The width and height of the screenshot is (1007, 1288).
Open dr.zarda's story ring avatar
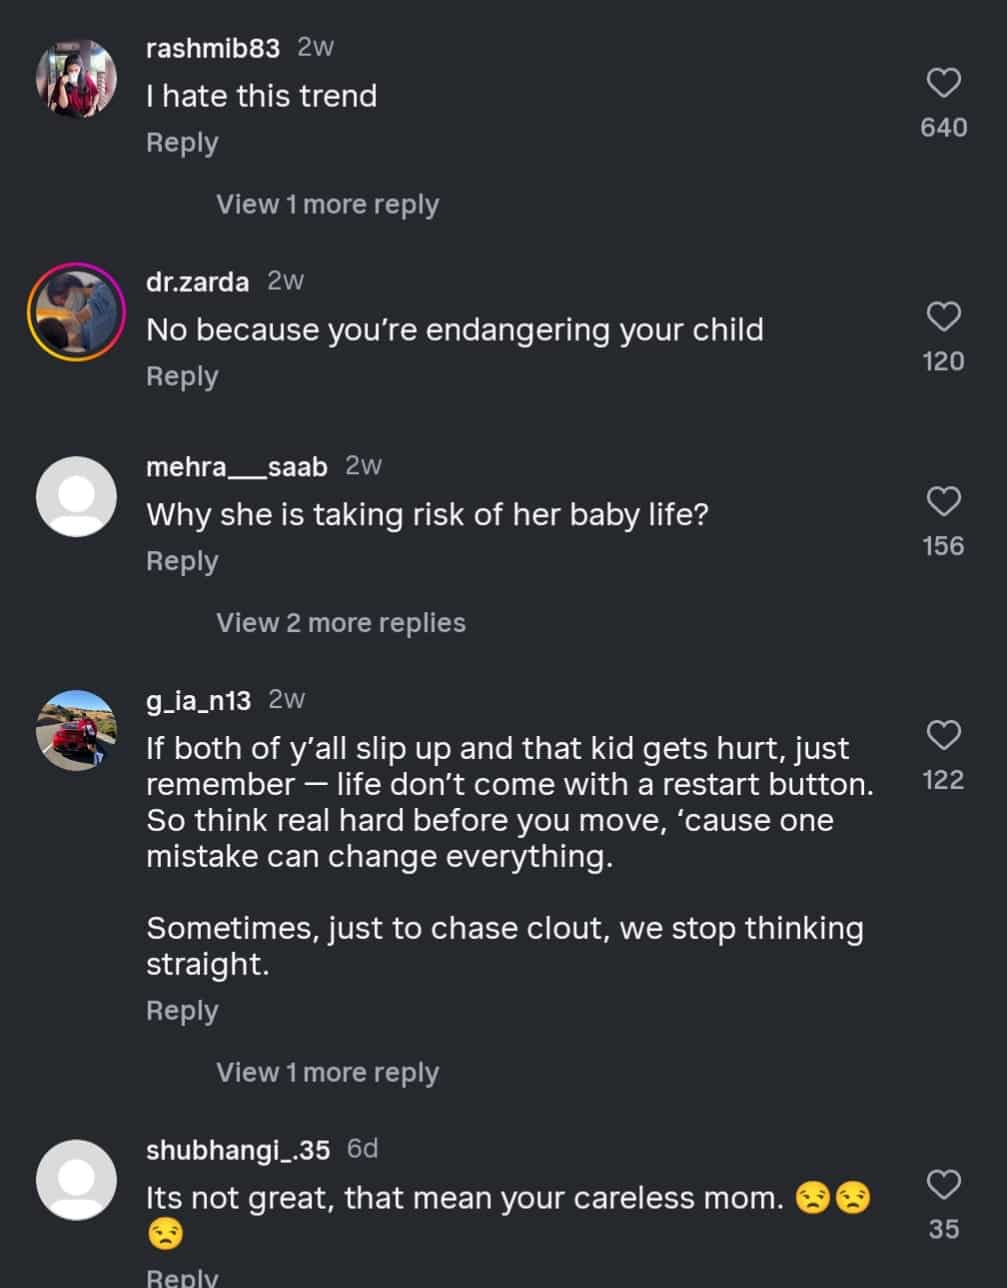point(76,312)
